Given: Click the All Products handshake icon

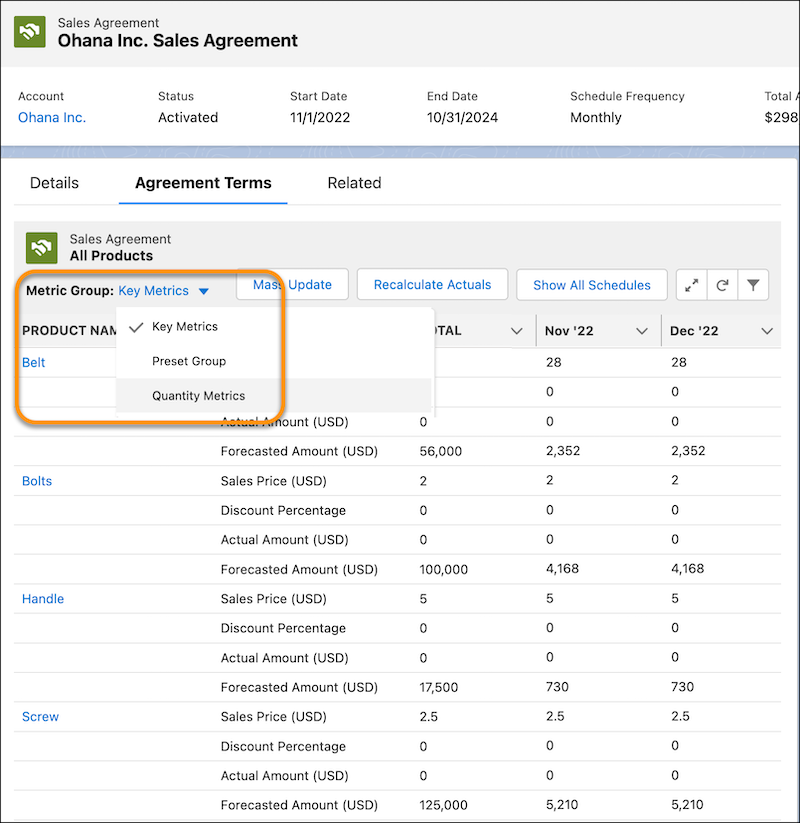Looking at the screenshot, I should [x=41, y=248].
